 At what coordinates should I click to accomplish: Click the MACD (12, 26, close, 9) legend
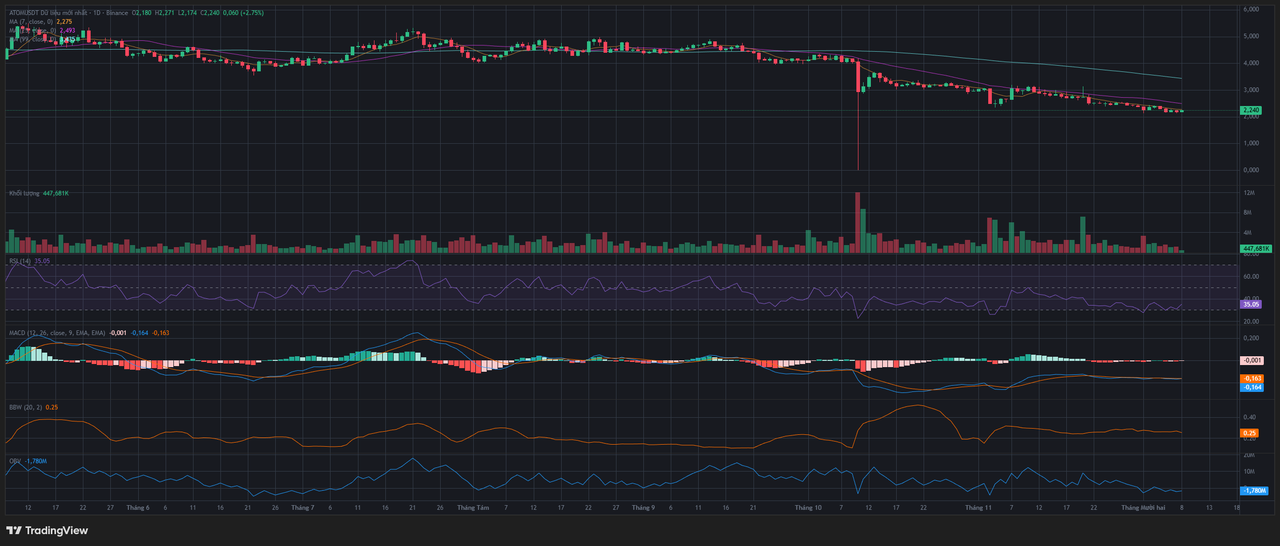point(90,331)
